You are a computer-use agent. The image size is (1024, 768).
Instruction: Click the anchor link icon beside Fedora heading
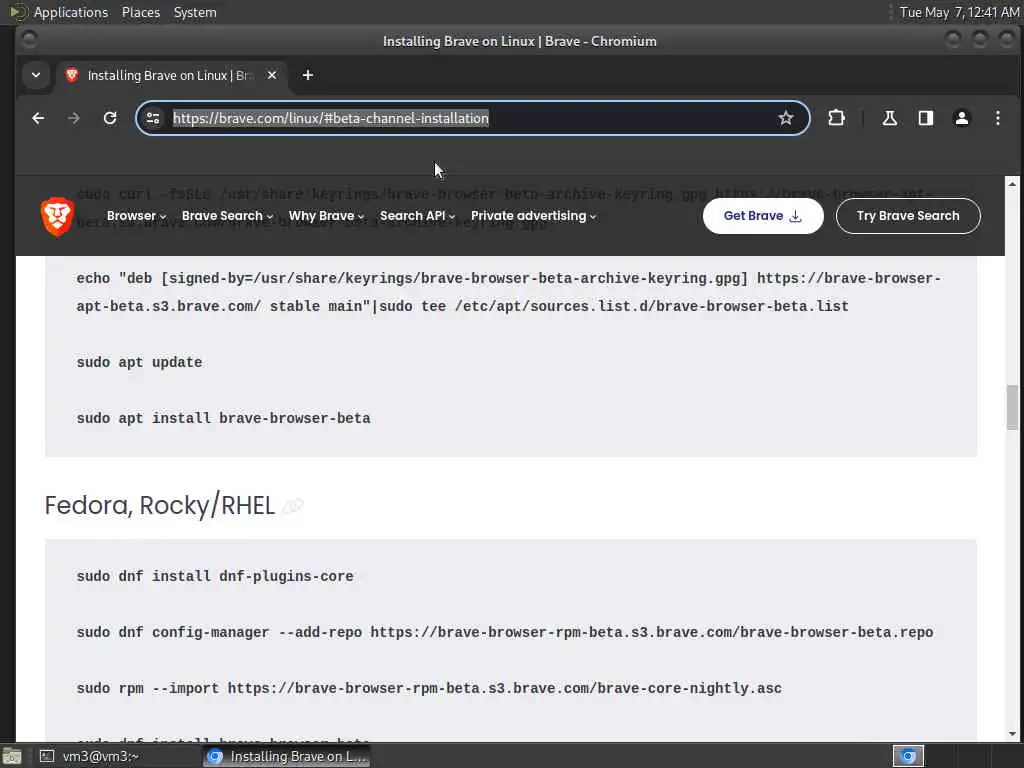pos(293,506)
